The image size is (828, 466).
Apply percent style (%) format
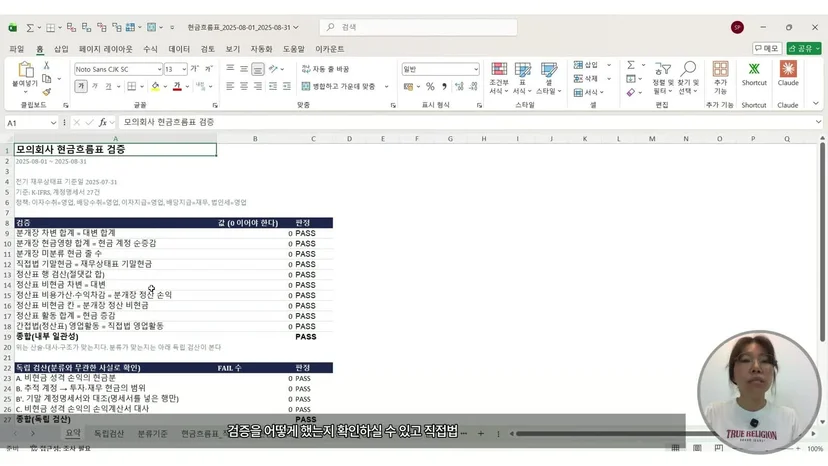pos(430,86)
